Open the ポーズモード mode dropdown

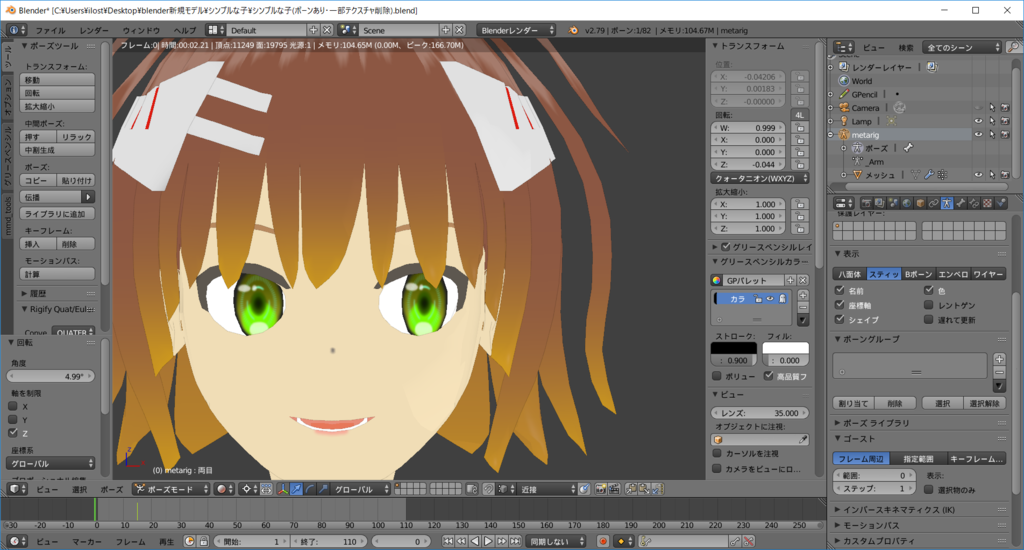point(171,489)
